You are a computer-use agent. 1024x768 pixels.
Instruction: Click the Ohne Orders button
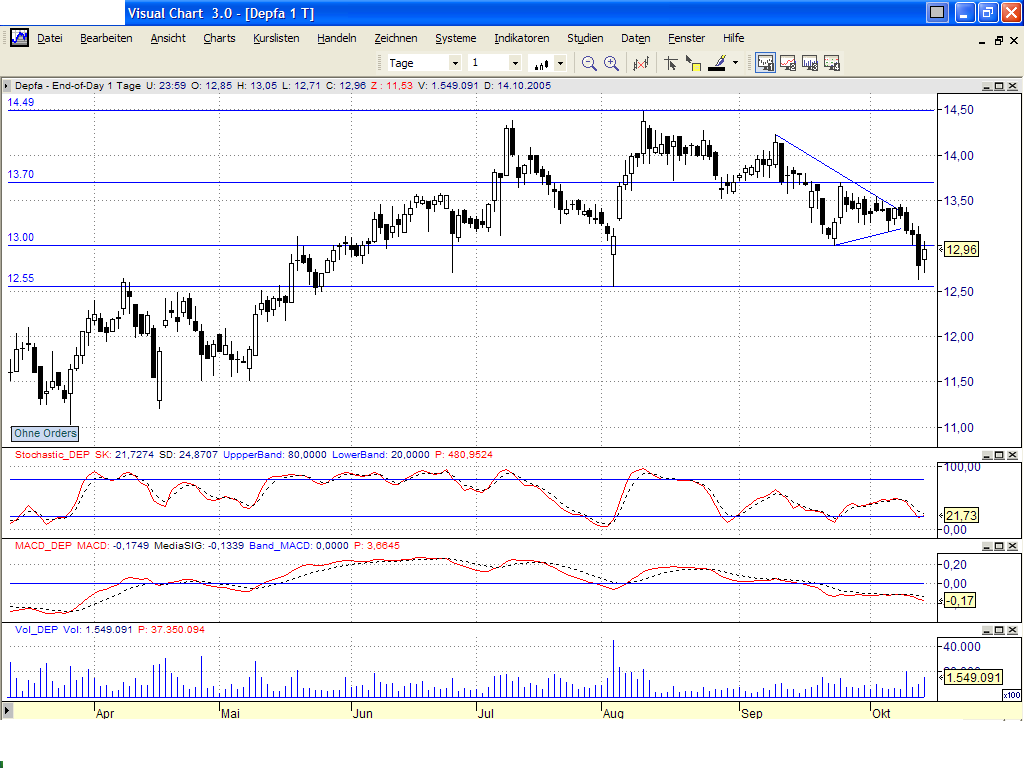[44, 433]
